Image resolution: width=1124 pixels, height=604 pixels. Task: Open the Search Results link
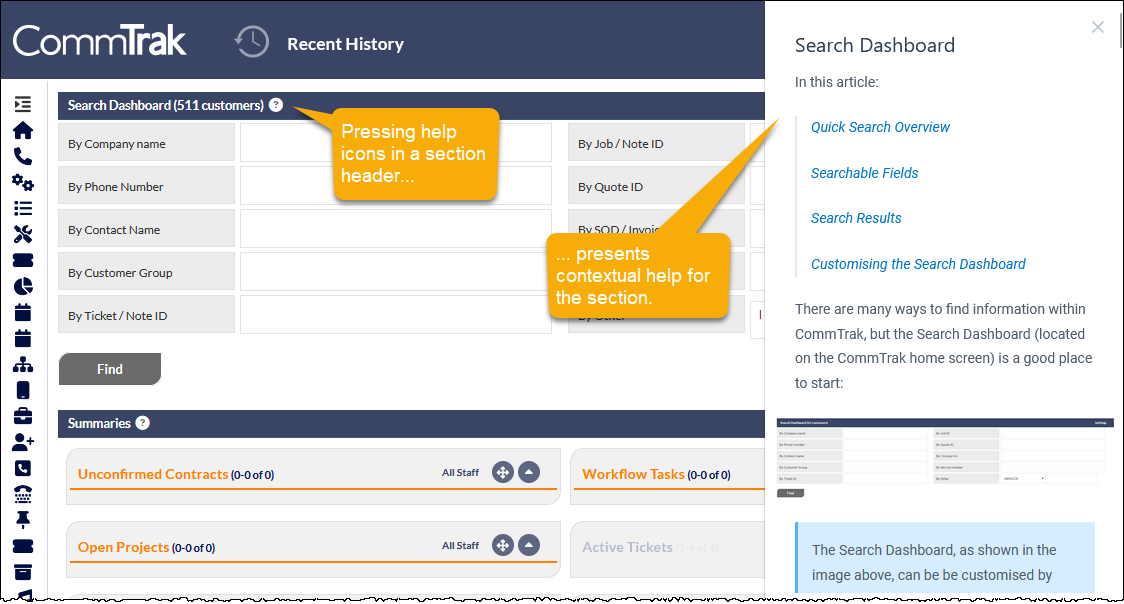[856, 218]
